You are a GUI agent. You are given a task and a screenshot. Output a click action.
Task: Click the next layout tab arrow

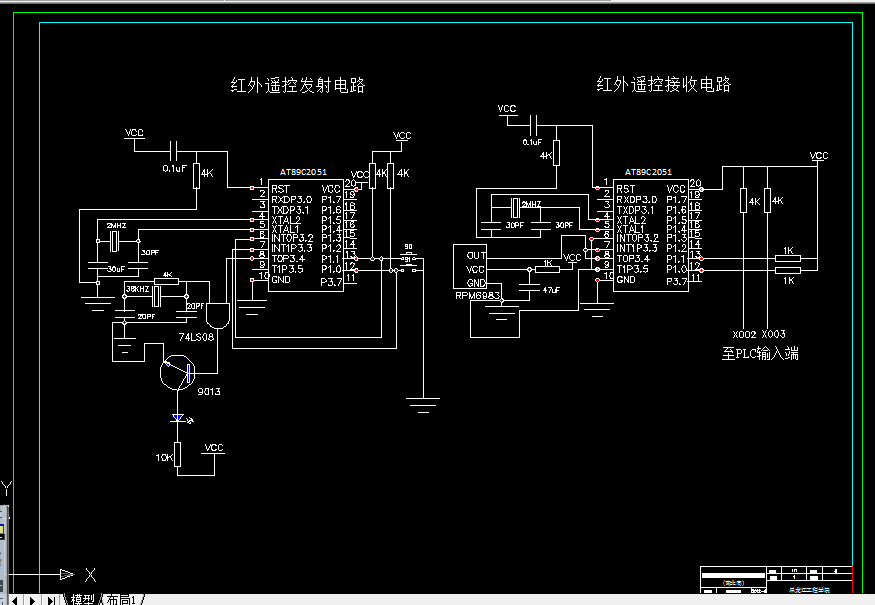coord(33,600)
